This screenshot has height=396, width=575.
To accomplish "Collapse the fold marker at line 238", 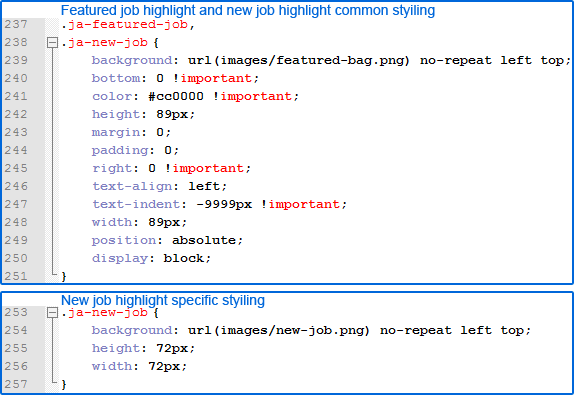I will point(52,43).
